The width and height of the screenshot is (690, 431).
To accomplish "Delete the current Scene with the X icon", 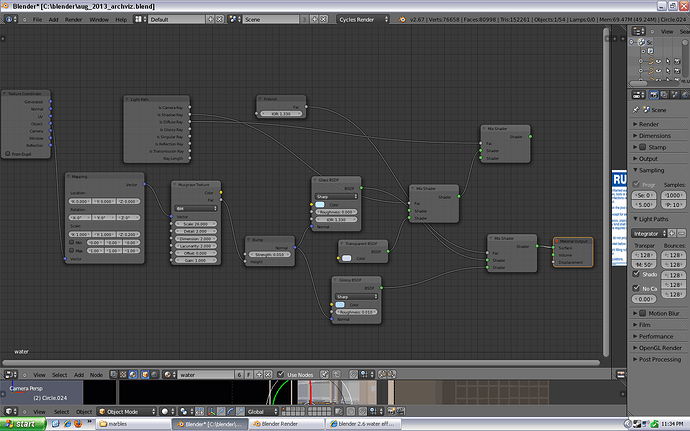I will click(323, 19).
